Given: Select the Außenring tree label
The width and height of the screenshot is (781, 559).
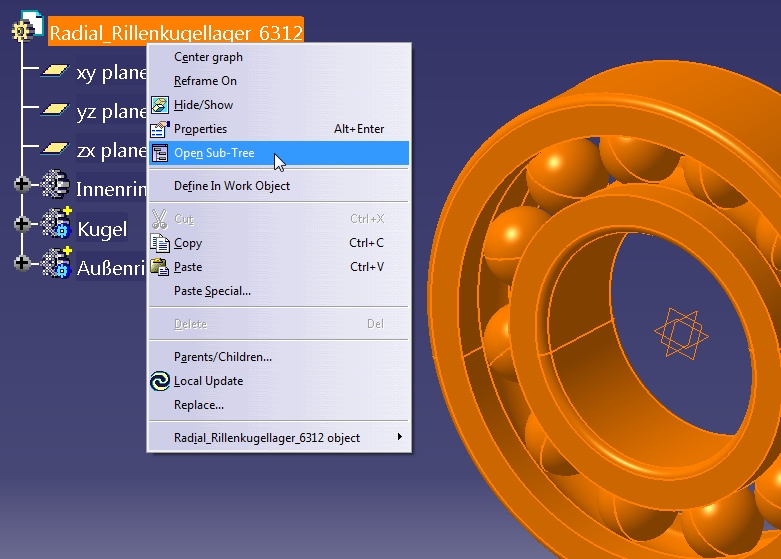Looking at the screenshot, I should click(x=111, y=268).
